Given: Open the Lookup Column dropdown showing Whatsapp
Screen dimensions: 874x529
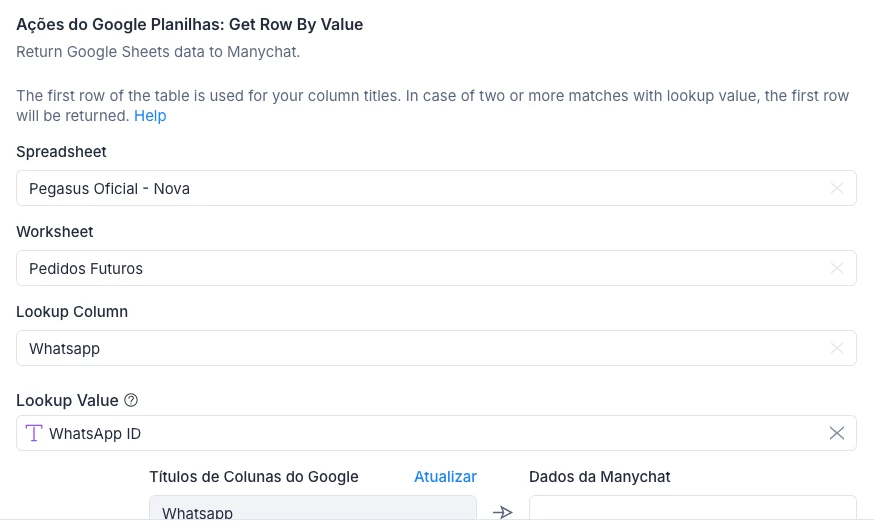Looking at the screenshot, I should pyautogui.click(x=420, y=348).
